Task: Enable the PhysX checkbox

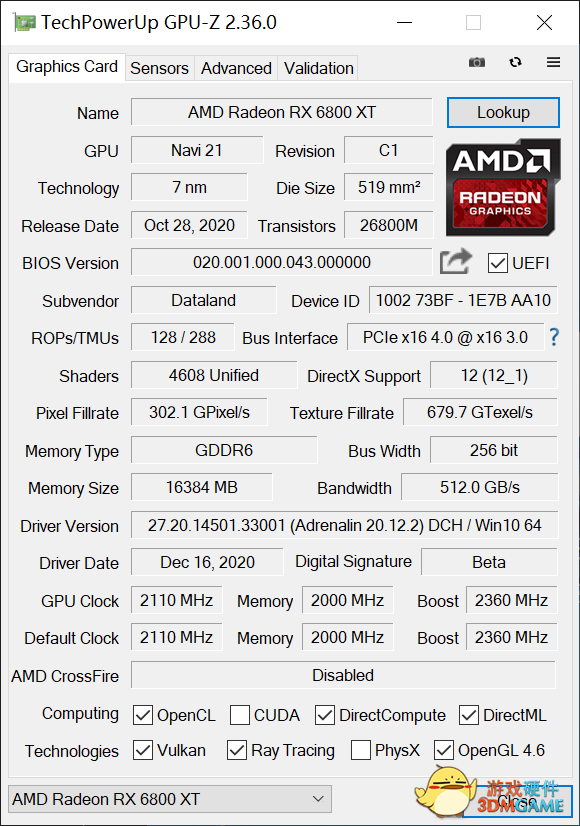Action: point(360,750)
